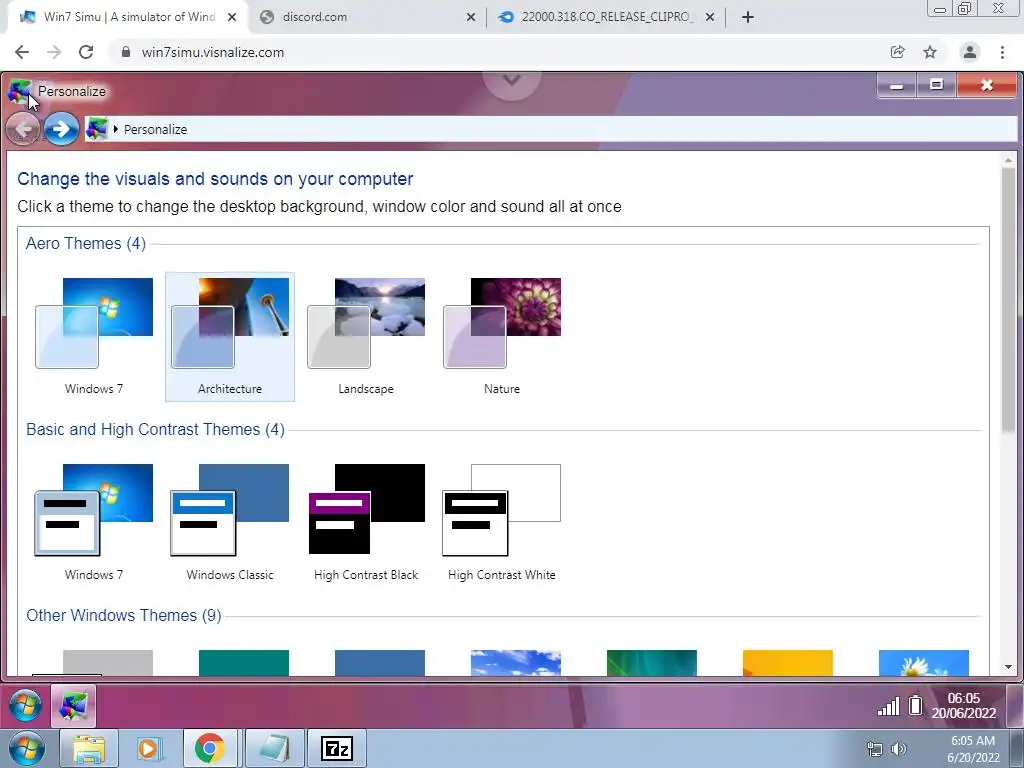Viewport: 1024px width, 768px height.
Task: Select the teal theme thumbnail under Other Windows Themes
Action: tap(244, 663)
